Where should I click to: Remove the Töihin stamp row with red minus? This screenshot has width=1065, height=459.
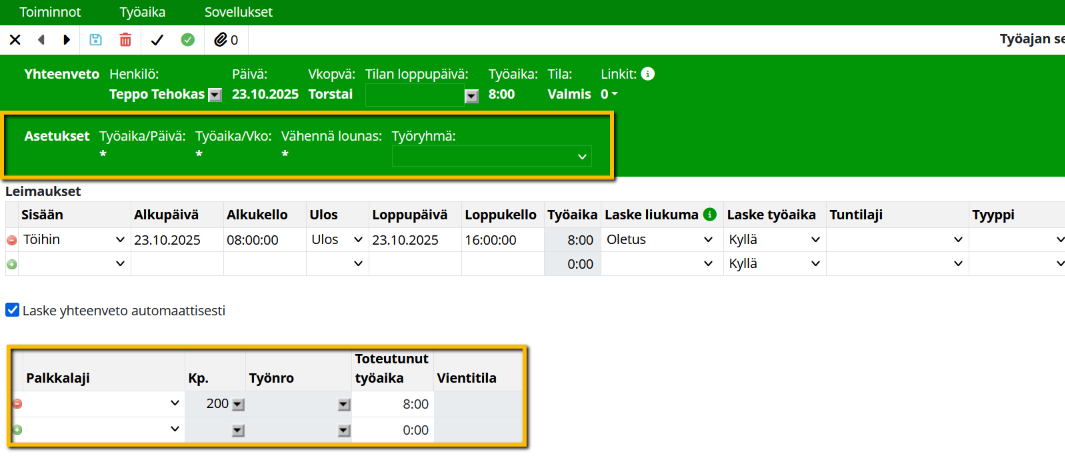point(12,241)
